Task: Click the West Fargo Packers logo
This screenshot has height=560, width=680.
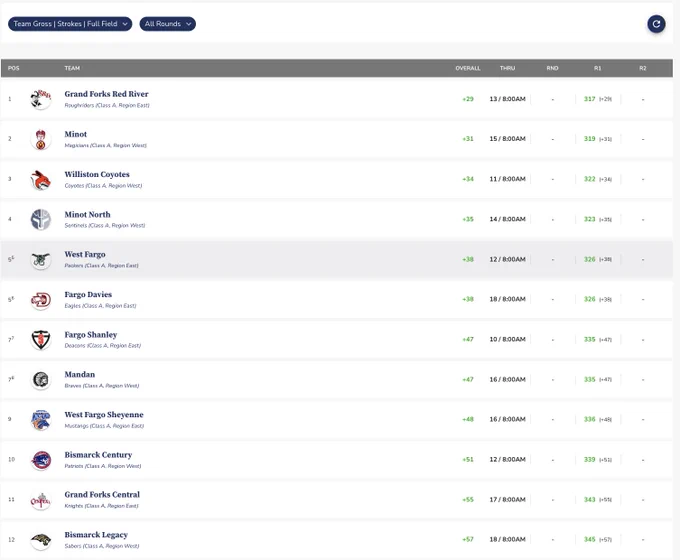Action: 41,259
